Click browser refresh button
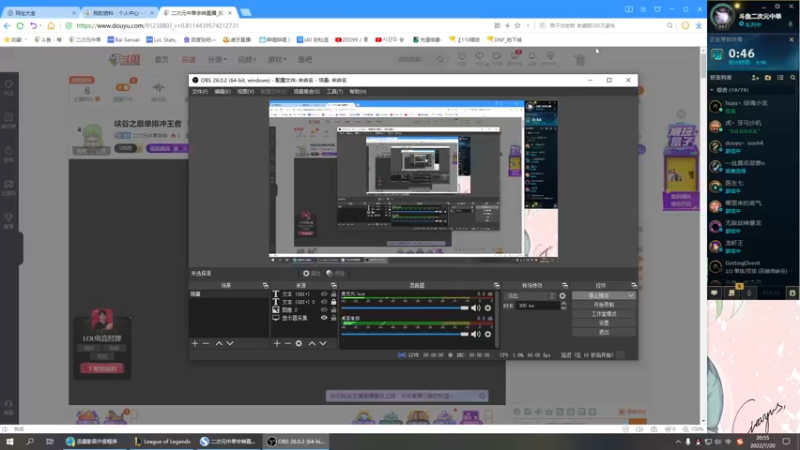Viewport: 800px width, 450px height. click(20, 26)
